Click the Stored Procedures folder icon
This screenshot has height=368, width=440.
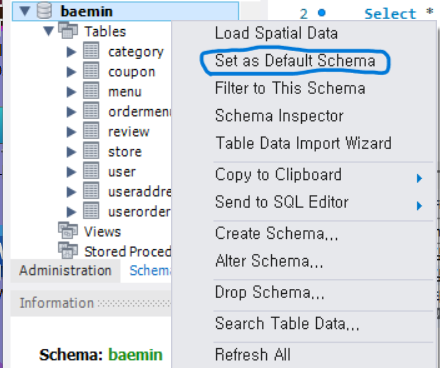tap(68, 250)
